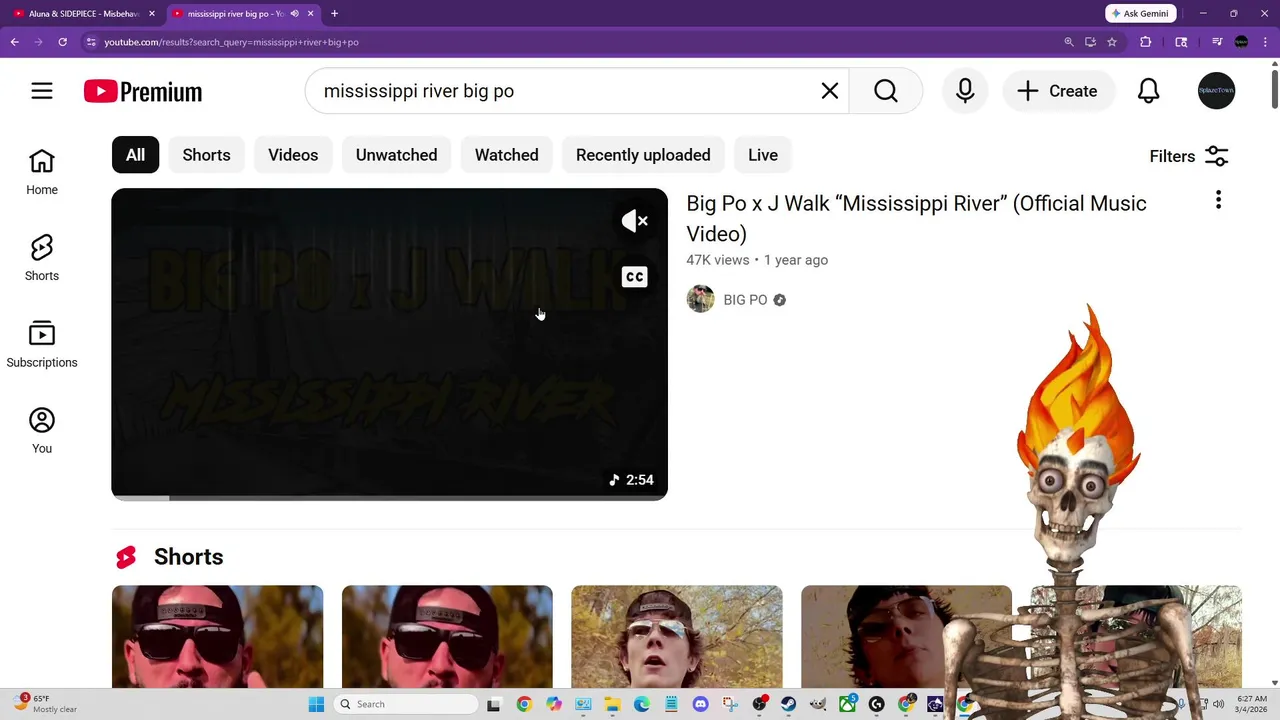Click the page vertical scrollbar

click(1274, 88)
